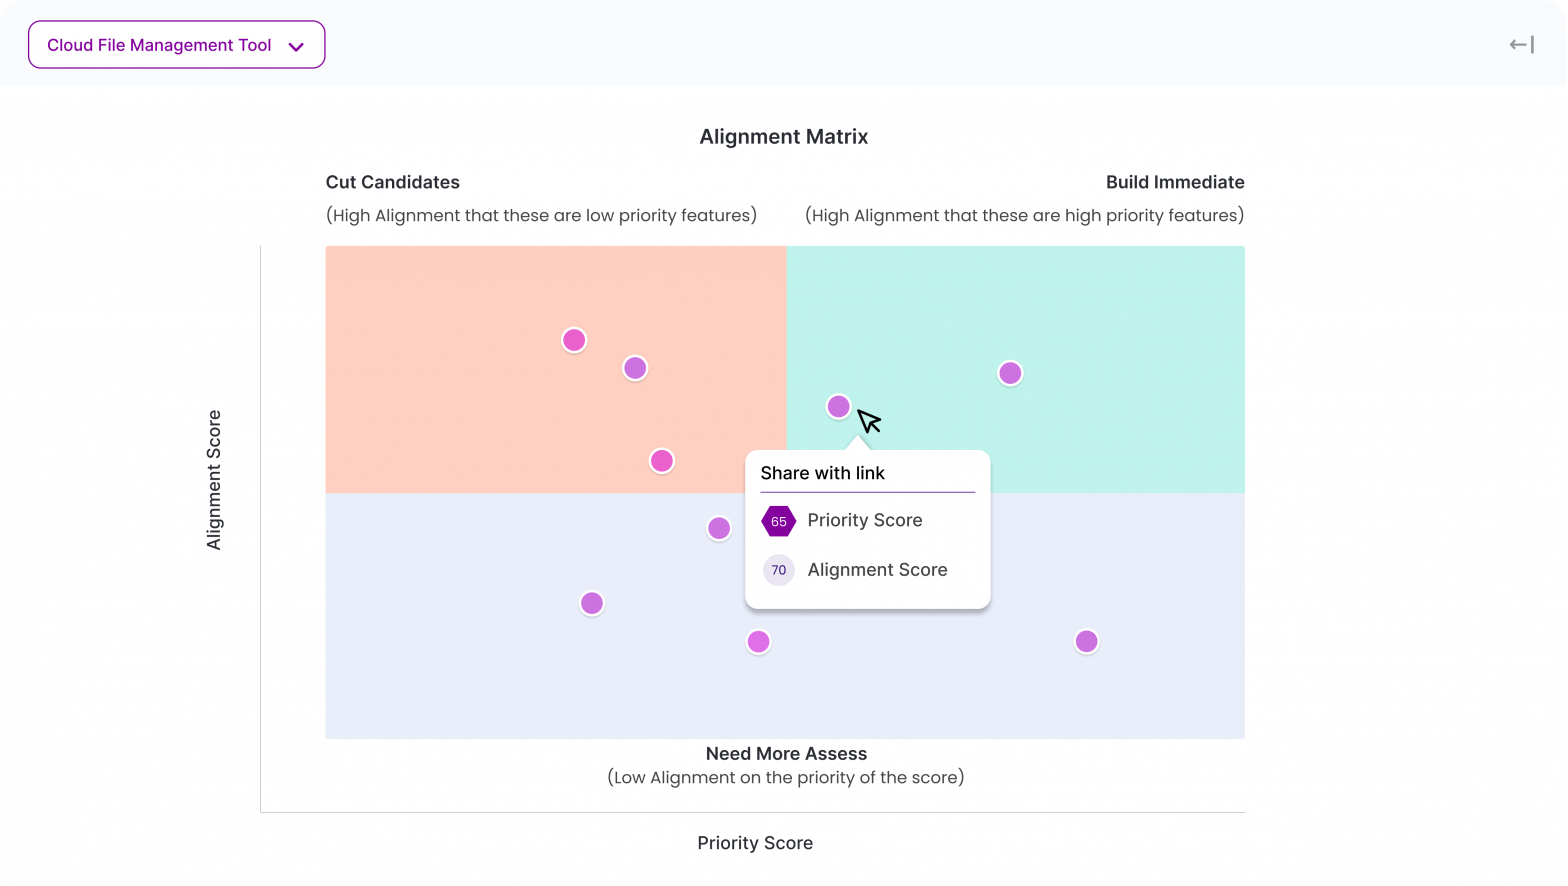Select the return arrow icon top right
Viewport: 1568px width, 886px height.
[x=1519, y=44]
